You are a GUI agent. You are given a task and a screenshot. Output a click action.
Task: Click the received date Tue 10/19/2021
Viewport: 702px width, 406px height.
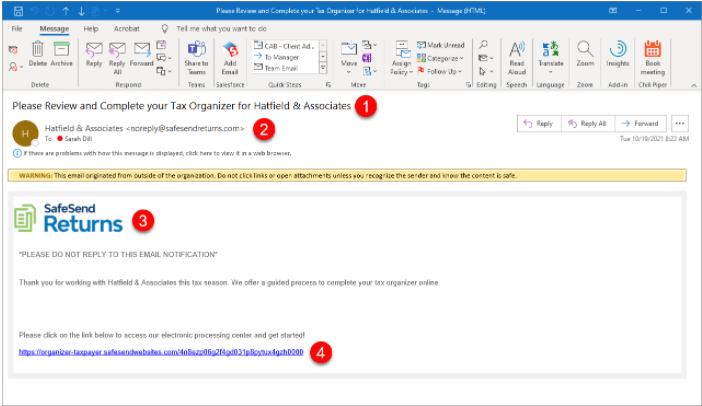654,139
